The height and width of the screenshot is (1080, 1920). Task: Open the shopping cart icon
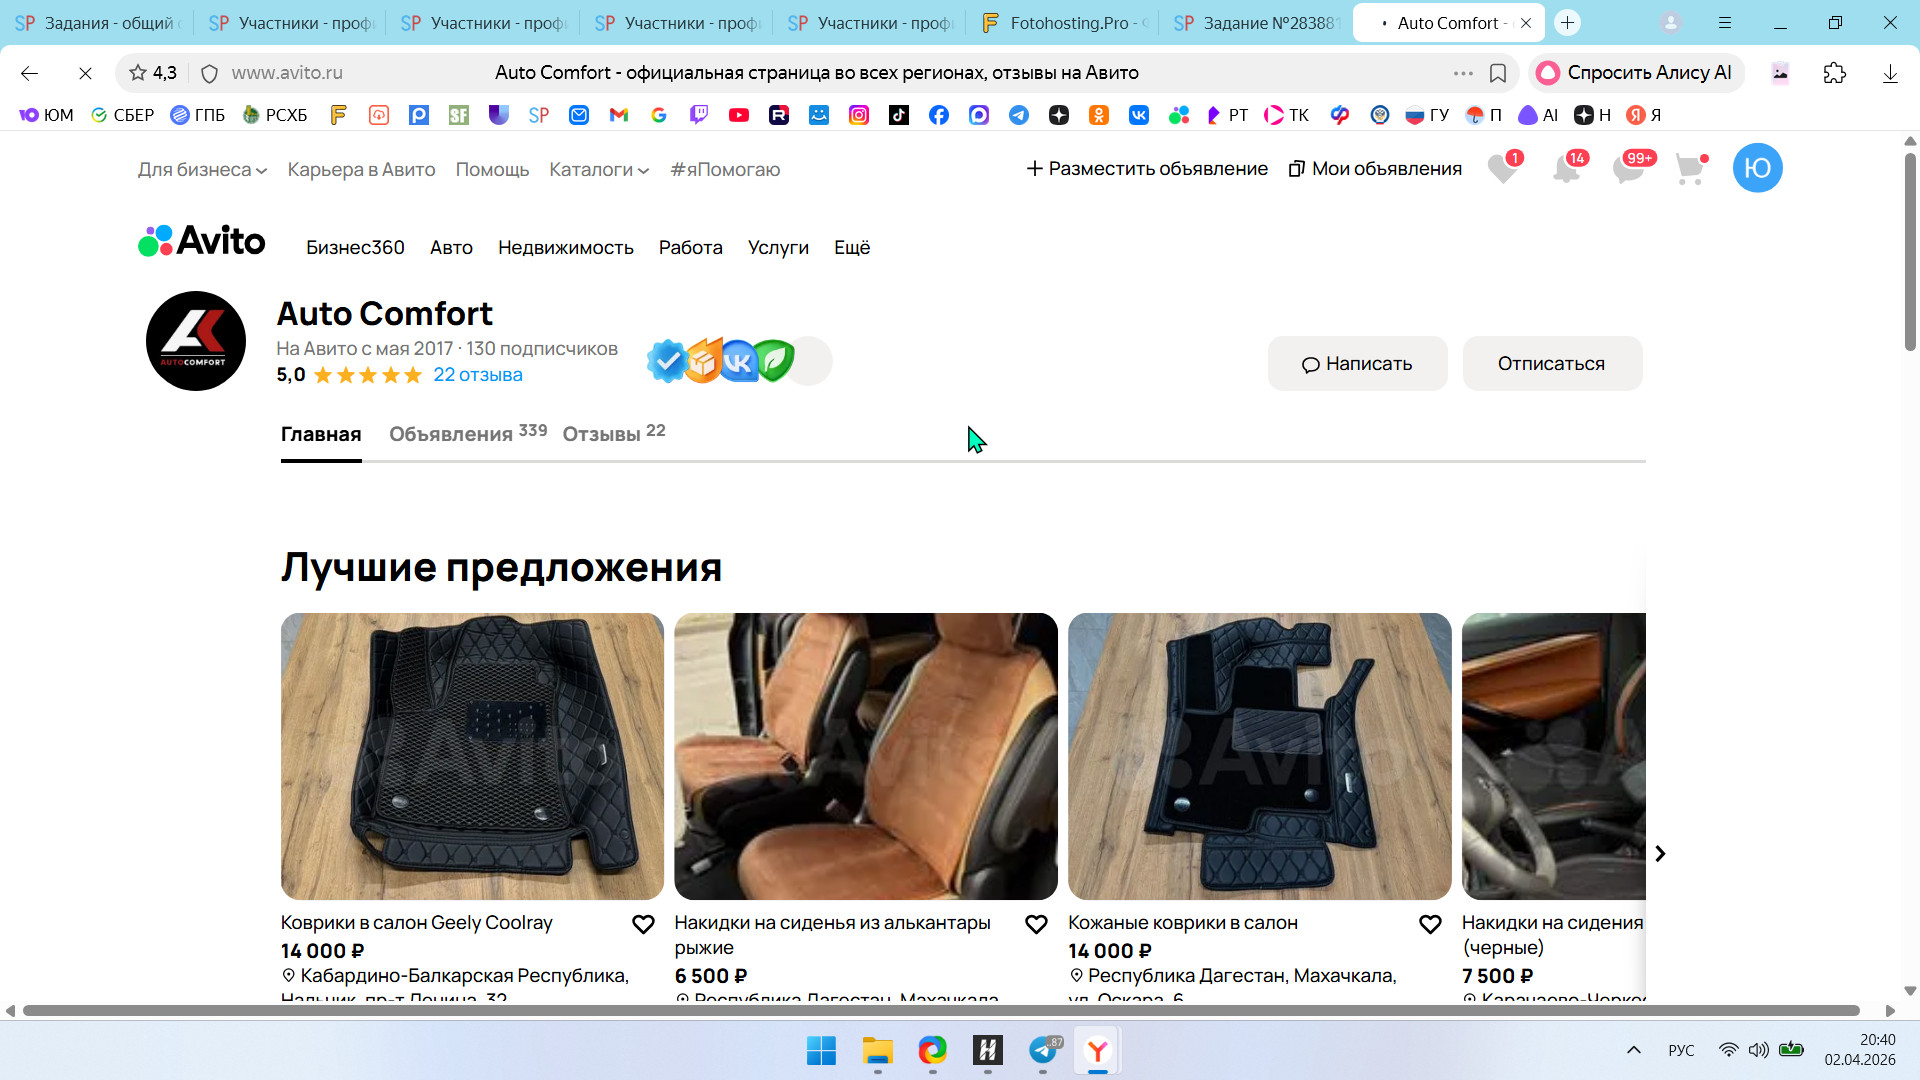1690,169
